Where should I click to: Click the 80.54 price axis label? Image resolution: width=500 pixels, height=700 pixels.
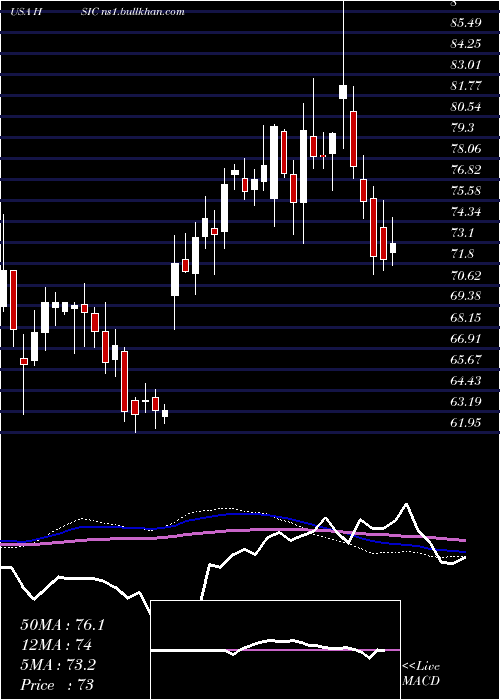pos(466,106)
